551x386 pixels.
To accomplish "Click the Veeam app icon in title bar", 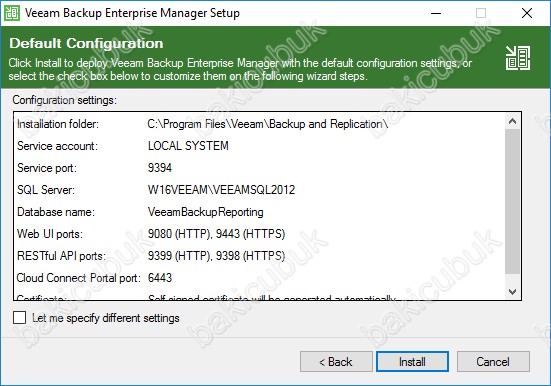I will (x=11, y=13).
